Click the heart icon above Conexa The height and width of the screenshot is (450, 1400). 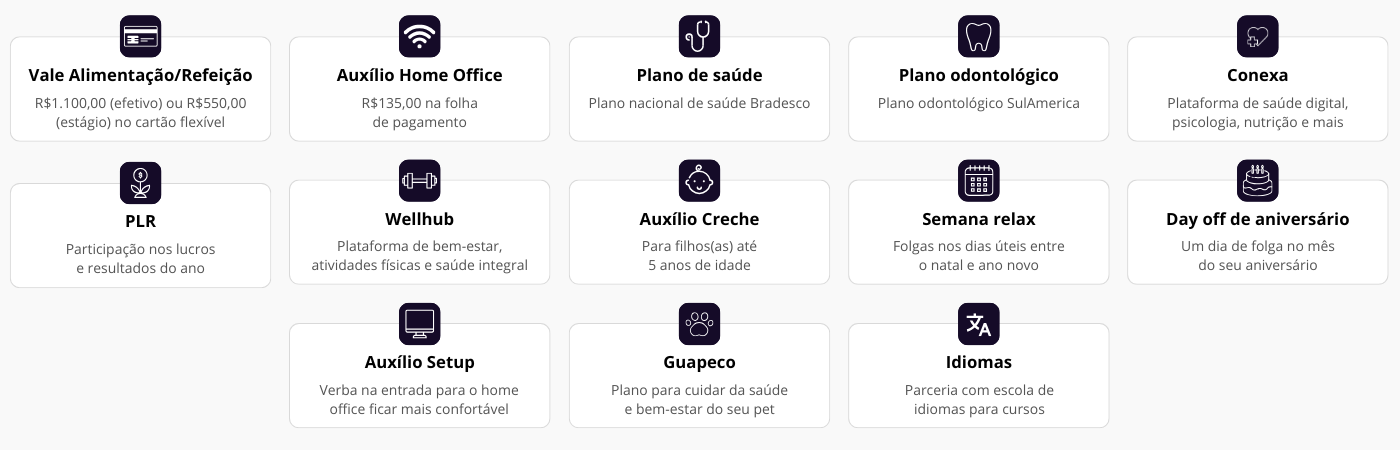1257,37
